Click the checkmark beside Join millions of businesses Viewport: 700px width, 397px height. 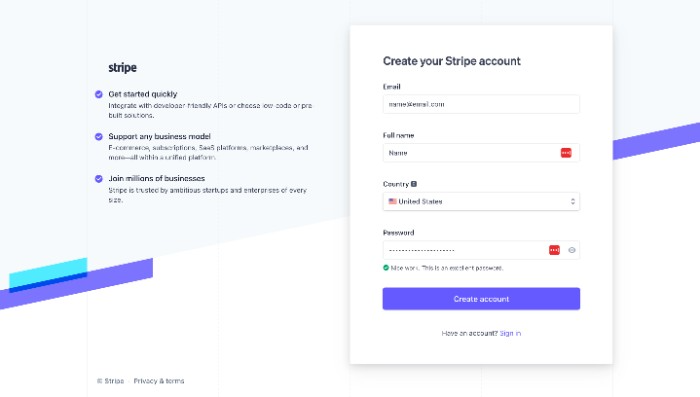tap(99, 179)
